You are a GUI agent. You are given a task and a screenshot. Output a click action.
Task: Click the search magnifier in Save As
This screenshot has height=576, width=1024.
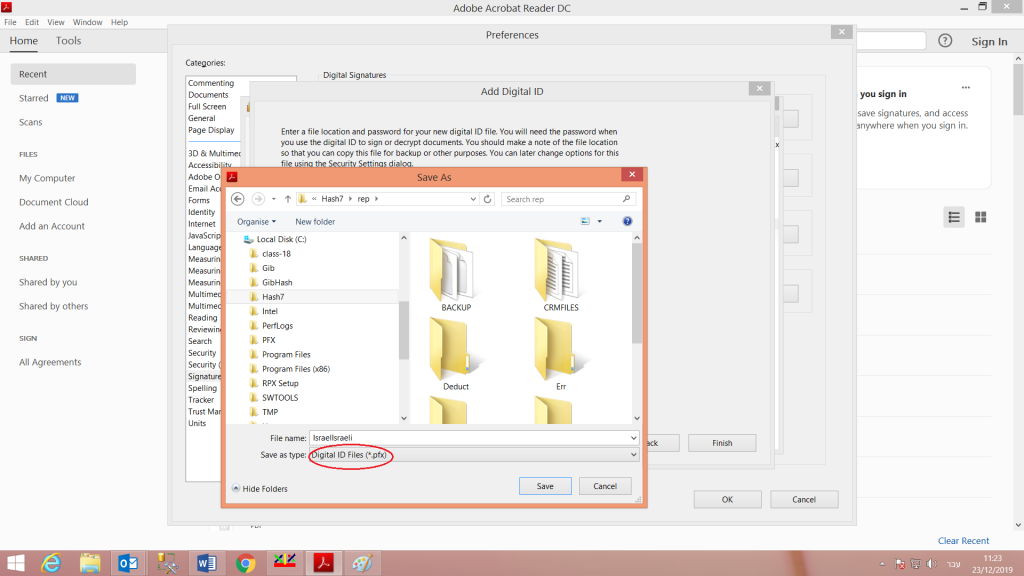(x=626, y=199)
